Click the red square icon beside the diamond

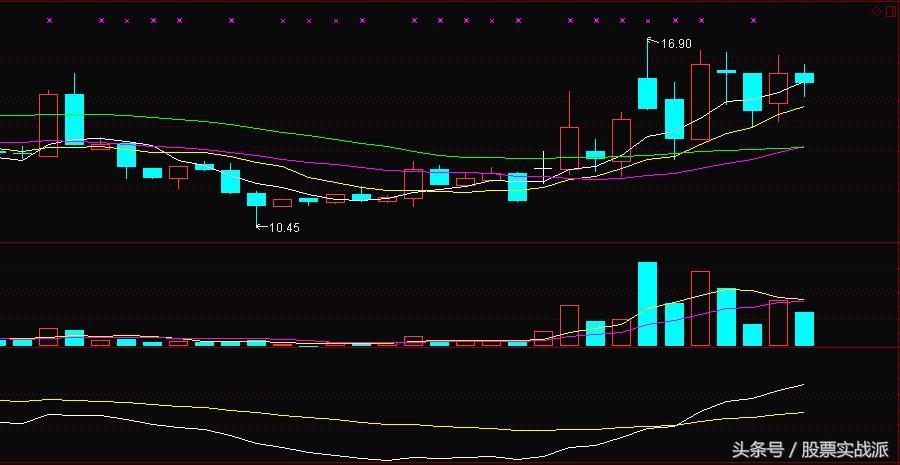pos(890,11)
